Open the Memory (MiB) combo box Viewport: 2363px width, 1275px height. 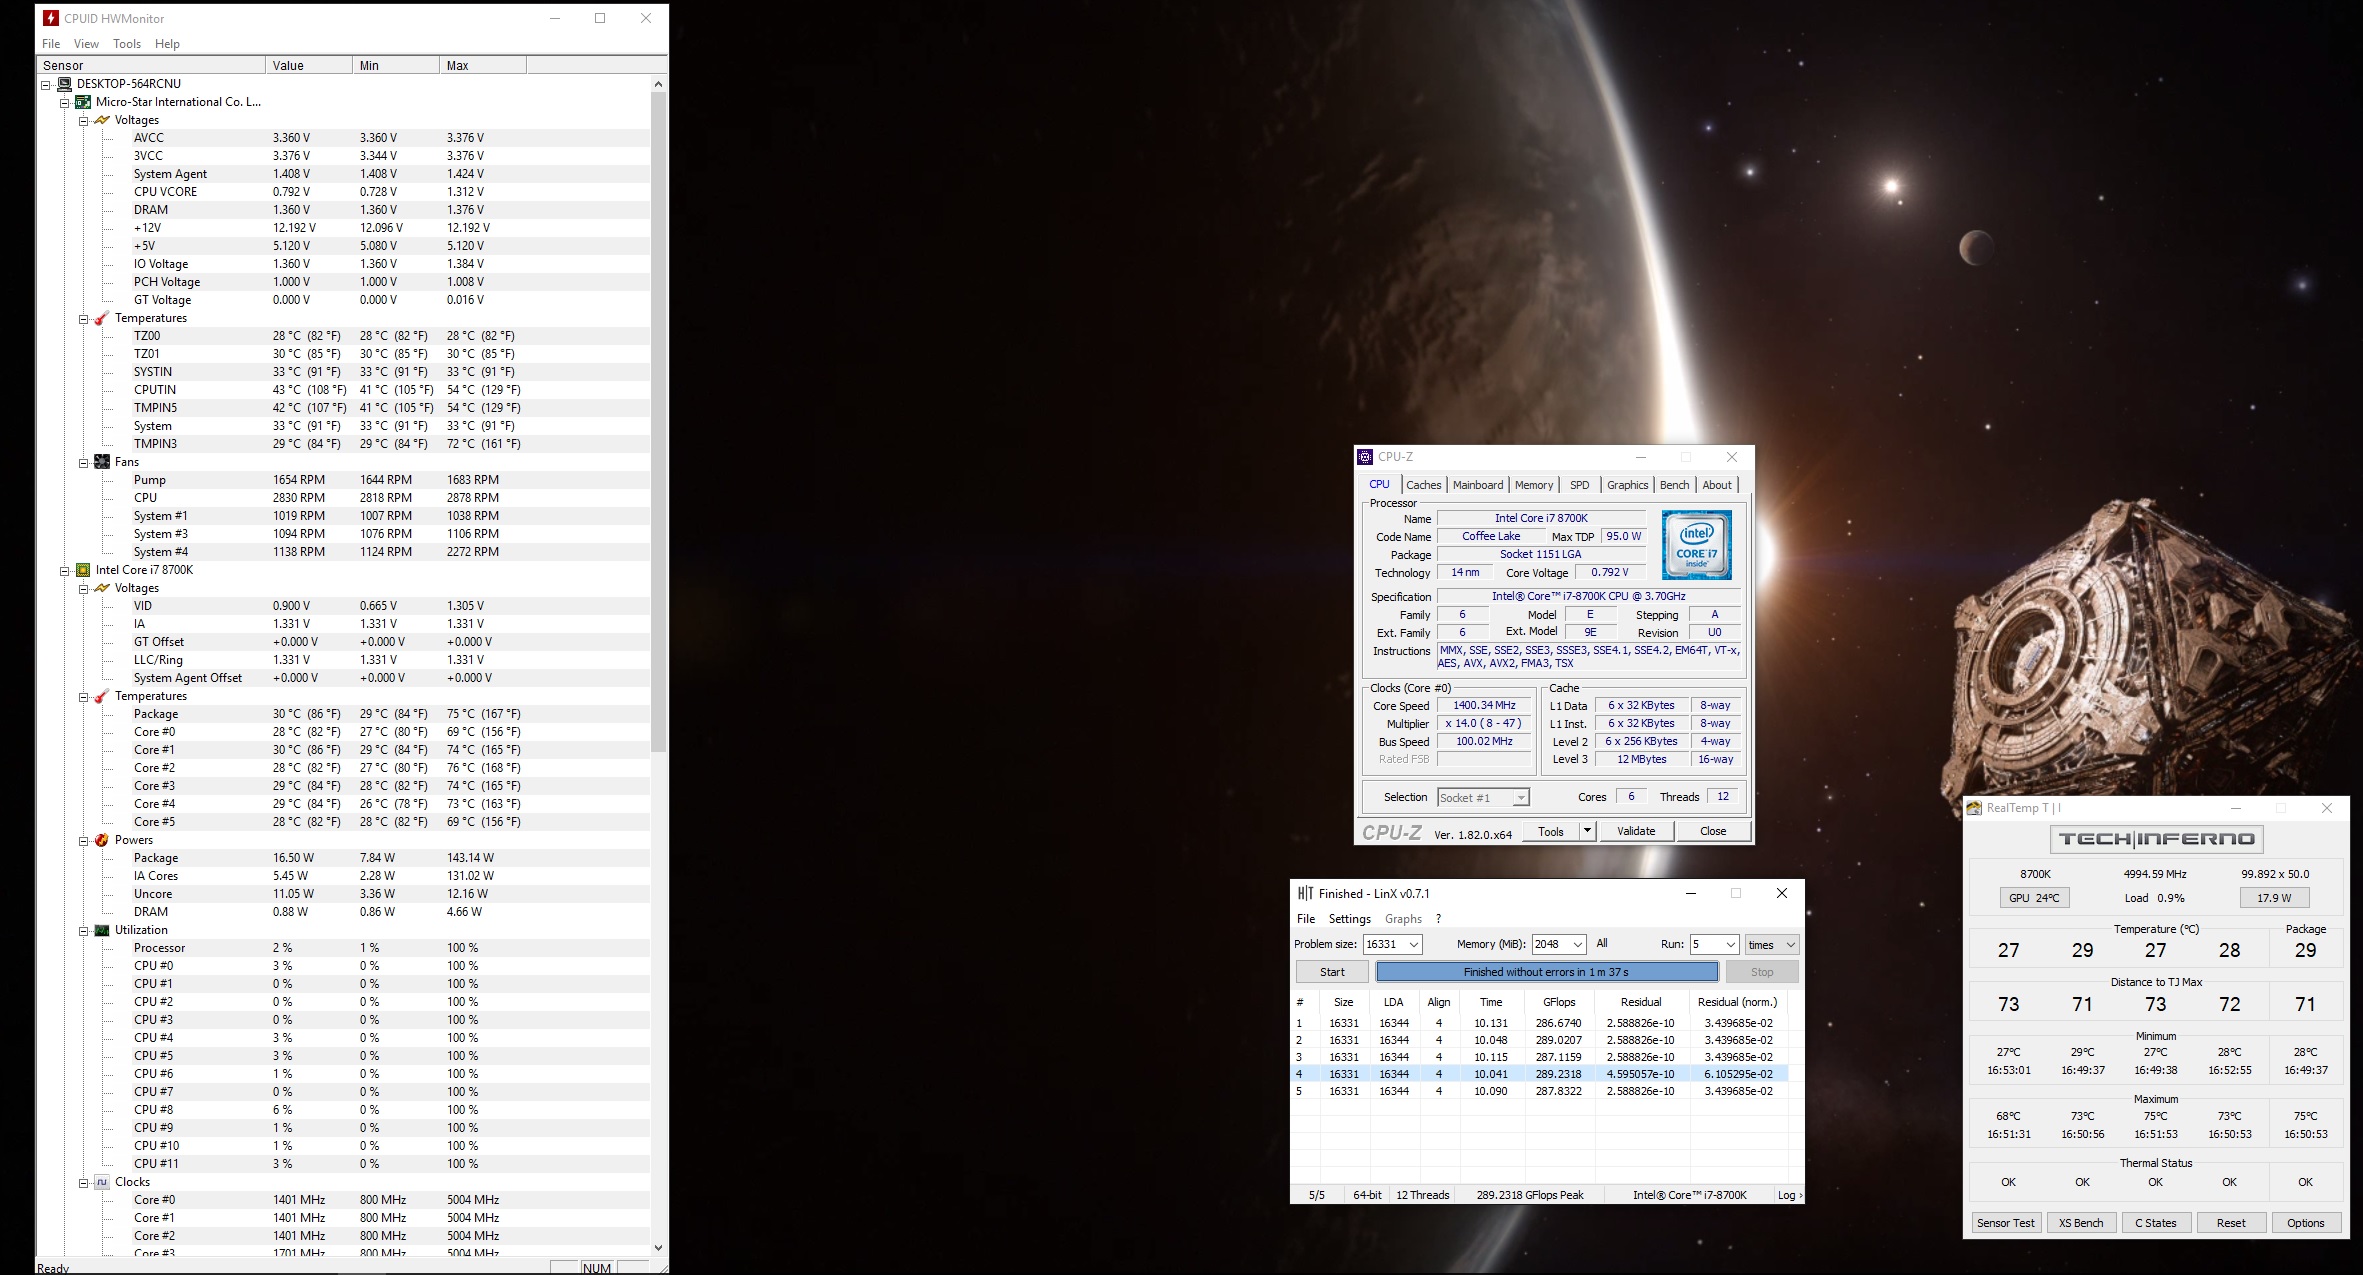tap(1577, 945)
